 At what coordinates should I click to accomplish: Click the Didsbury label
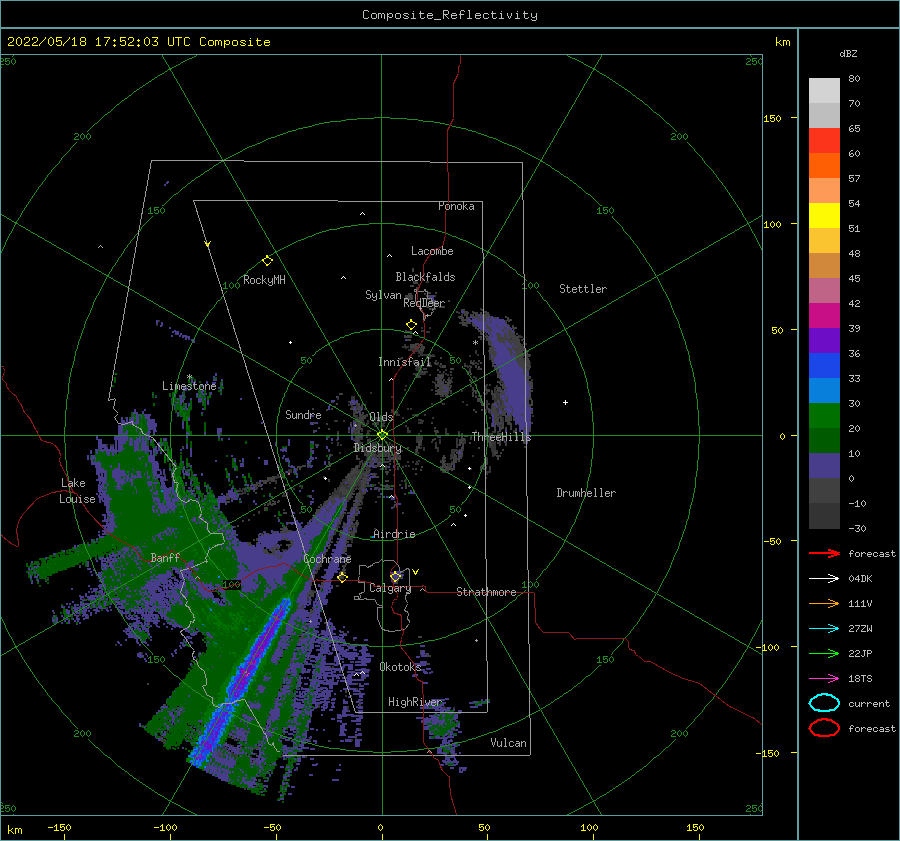coord(378,448)
